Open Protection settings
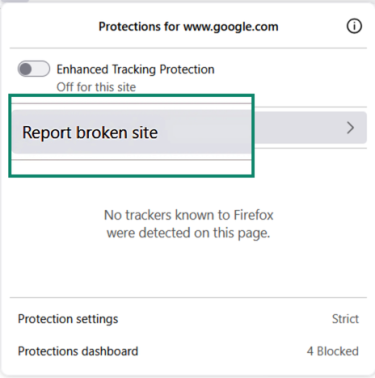The image size is (375, 378). (188, 319)
